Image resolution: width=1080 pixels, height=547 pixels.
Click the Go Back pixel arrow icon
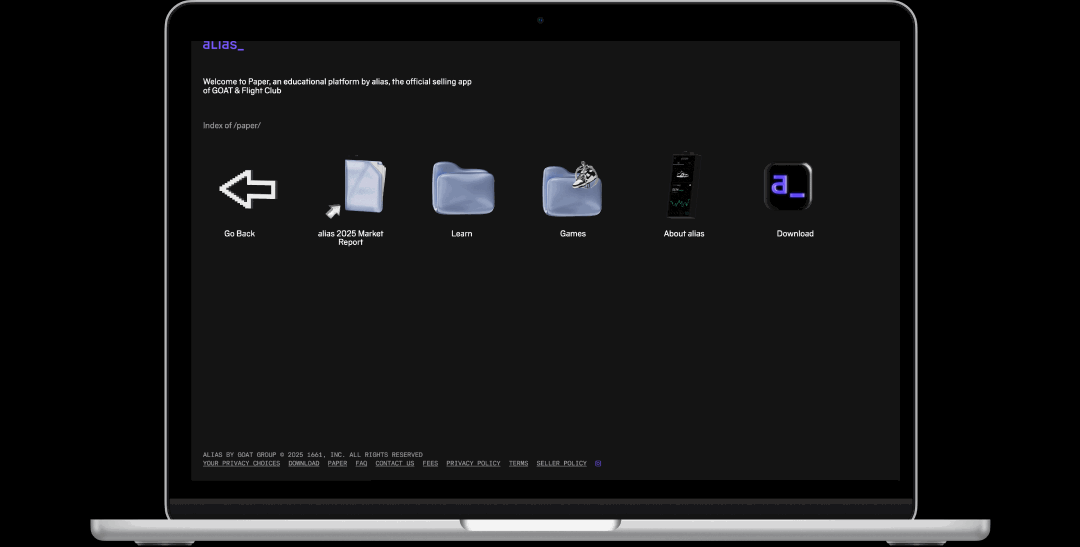pyautogui.click(x=247, y=188)
